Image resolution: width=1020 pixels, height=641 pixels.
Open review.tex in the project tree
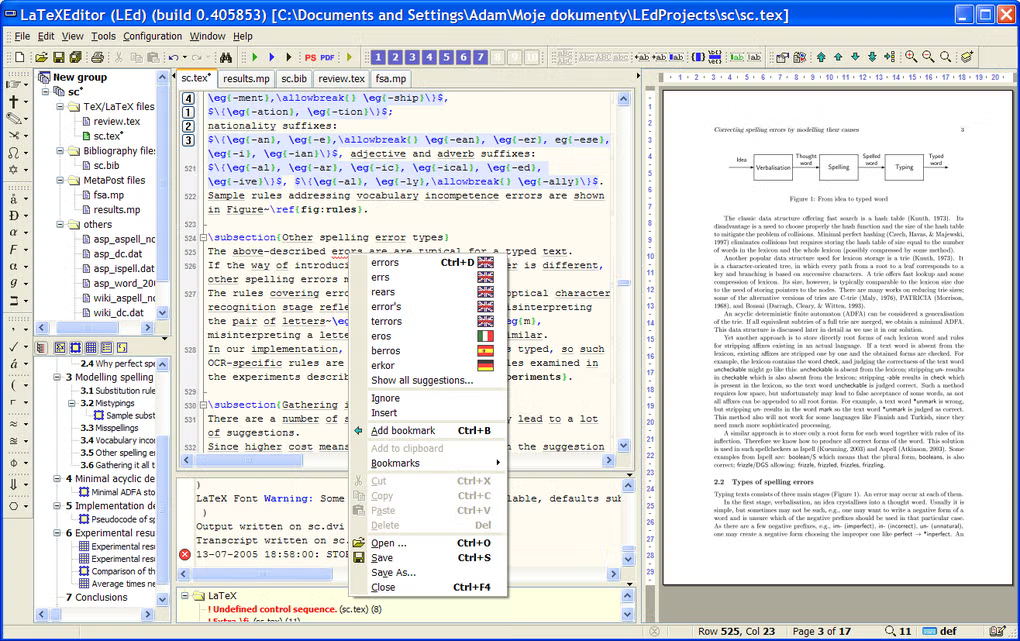tap(117, 121)
